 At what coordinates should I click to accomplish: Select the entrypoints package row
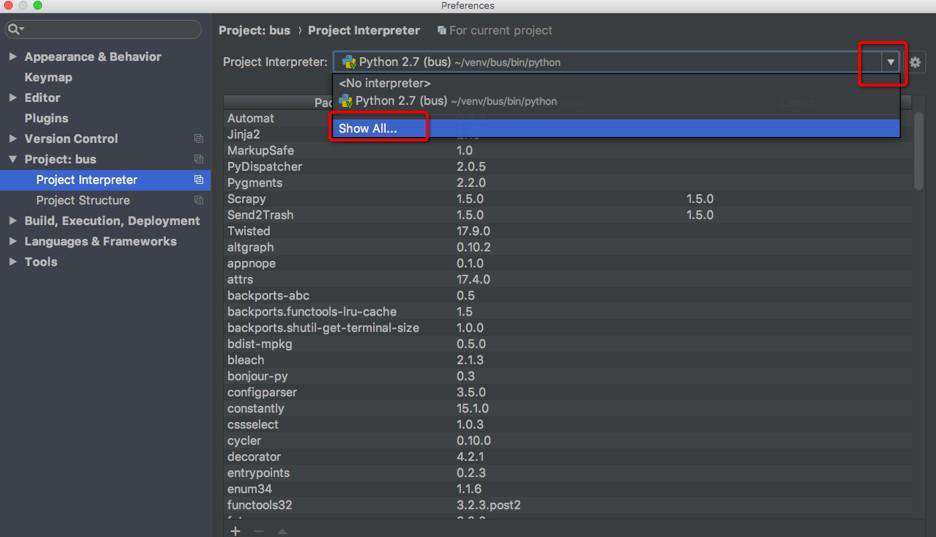pos(568,473)
